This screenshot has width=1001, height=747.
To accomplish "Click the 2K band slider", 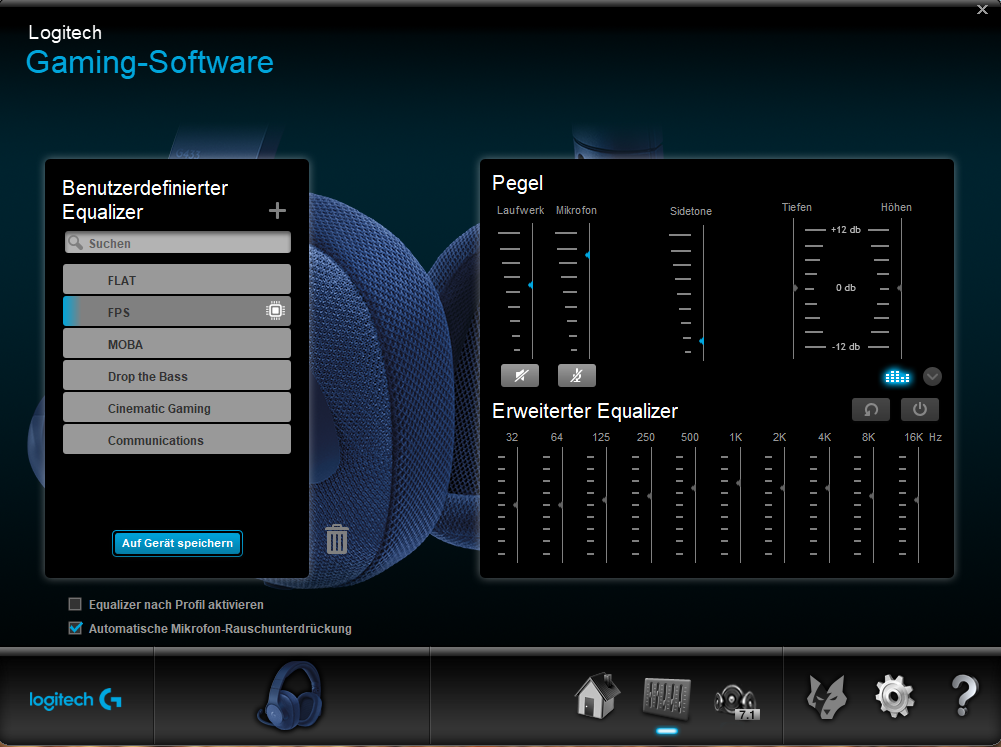I will [x=783, y=488].
